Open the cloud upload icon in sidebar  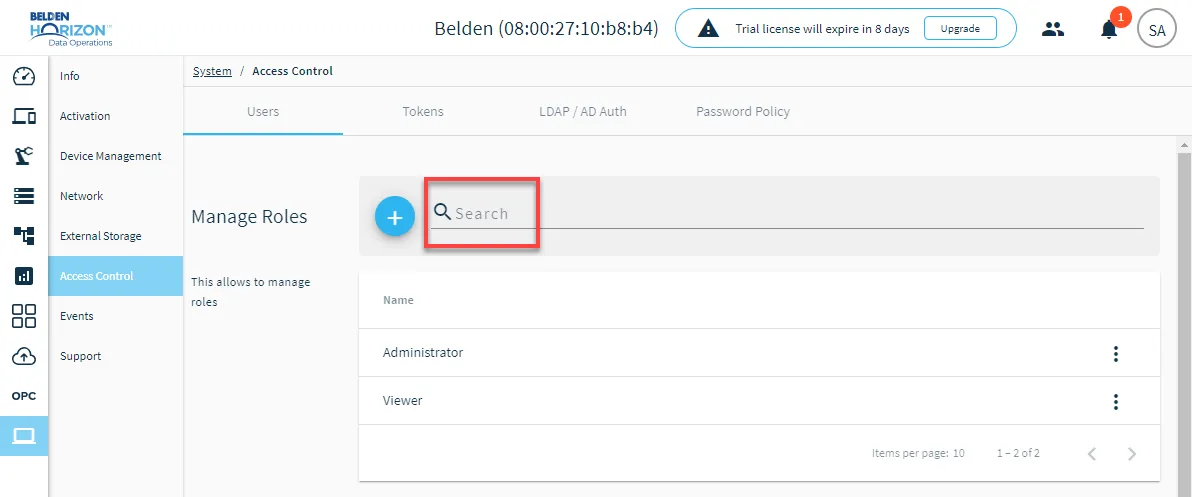[x=24, y=356]
